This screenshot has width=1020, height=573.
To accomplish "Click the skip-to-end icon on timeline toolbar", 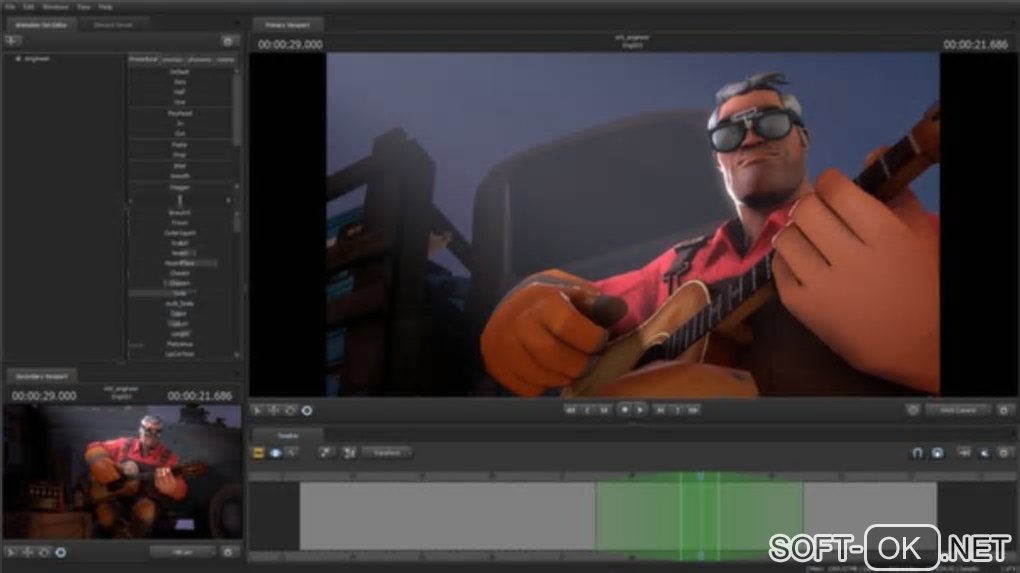I will click(x=964, y=453).
